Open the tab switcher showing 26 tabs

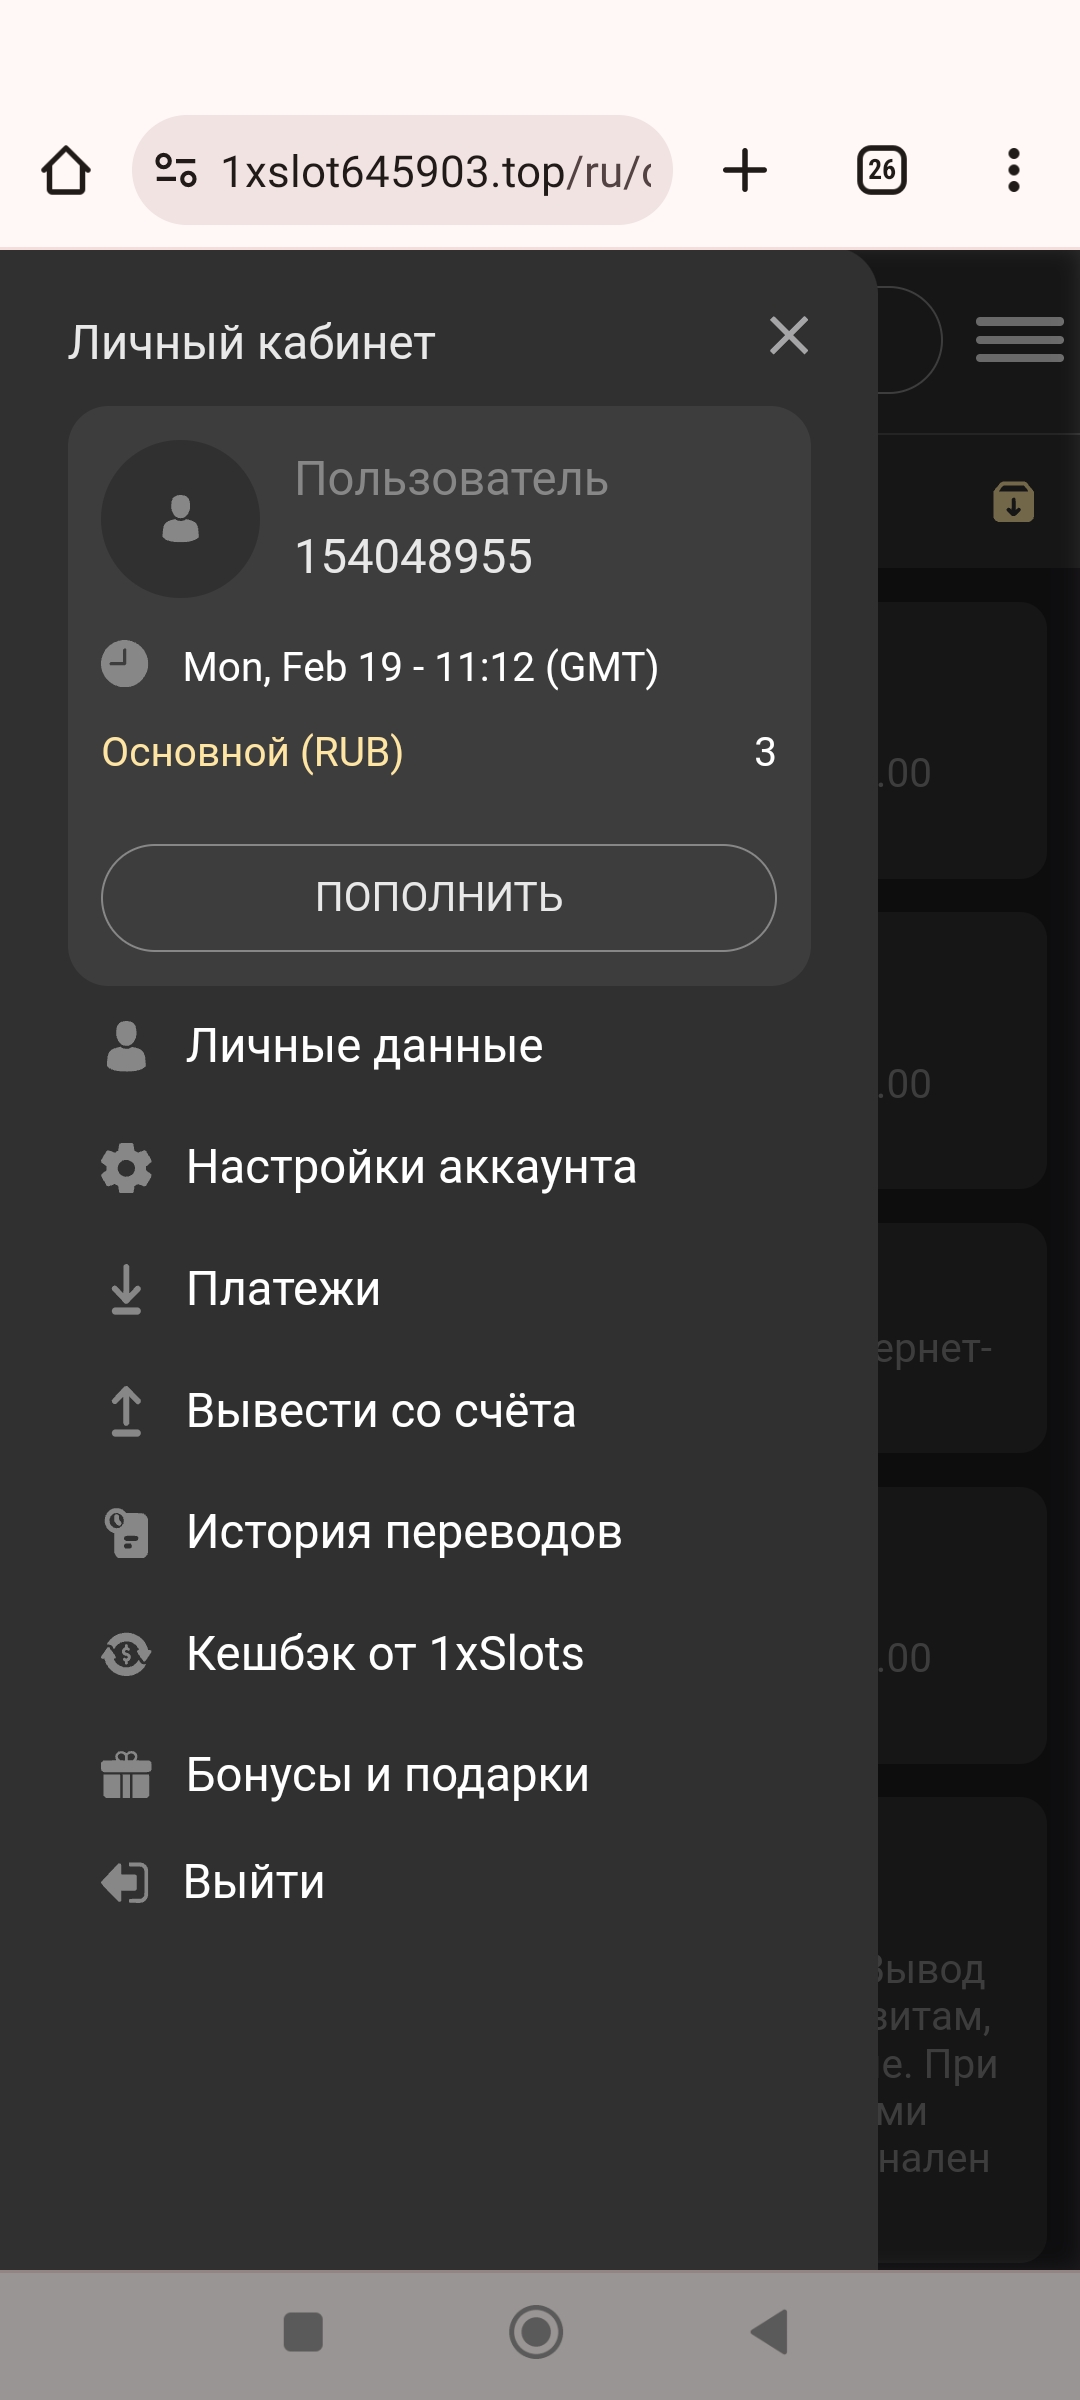881,170
